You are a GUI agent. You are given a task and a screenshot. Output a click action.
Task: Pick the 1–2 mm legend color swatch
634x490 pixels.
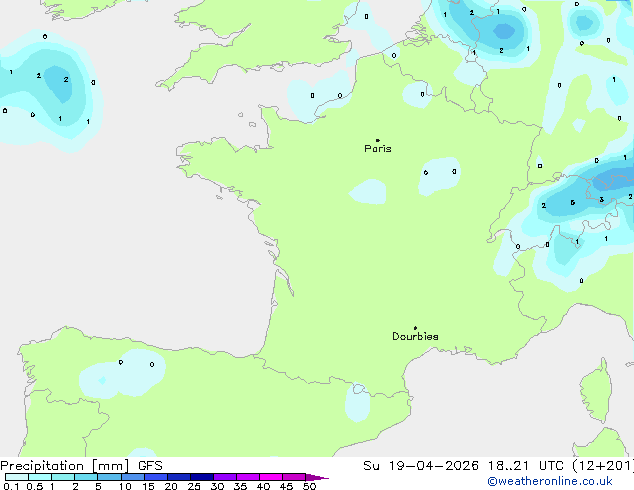tap(63, 477)
